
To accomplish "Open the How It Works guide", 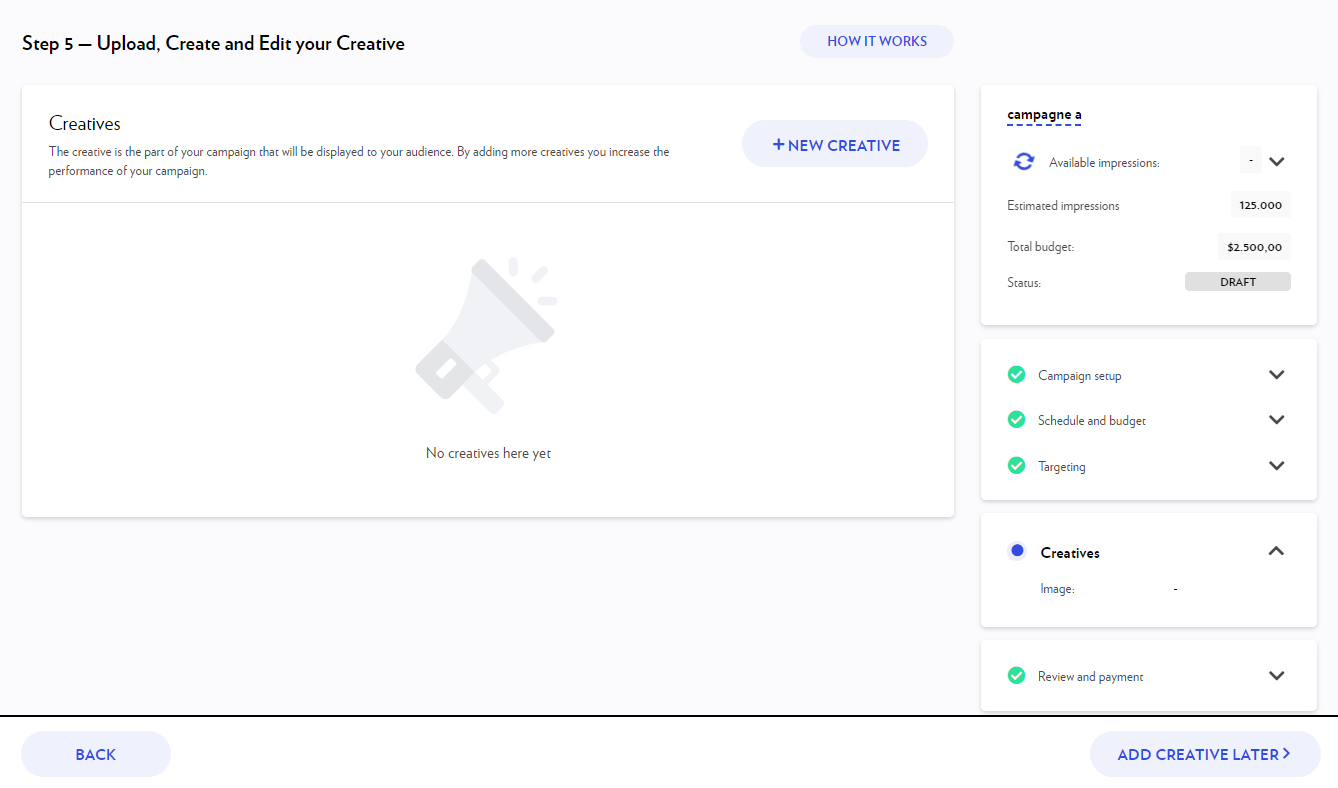I will click(x=876, y=41).
